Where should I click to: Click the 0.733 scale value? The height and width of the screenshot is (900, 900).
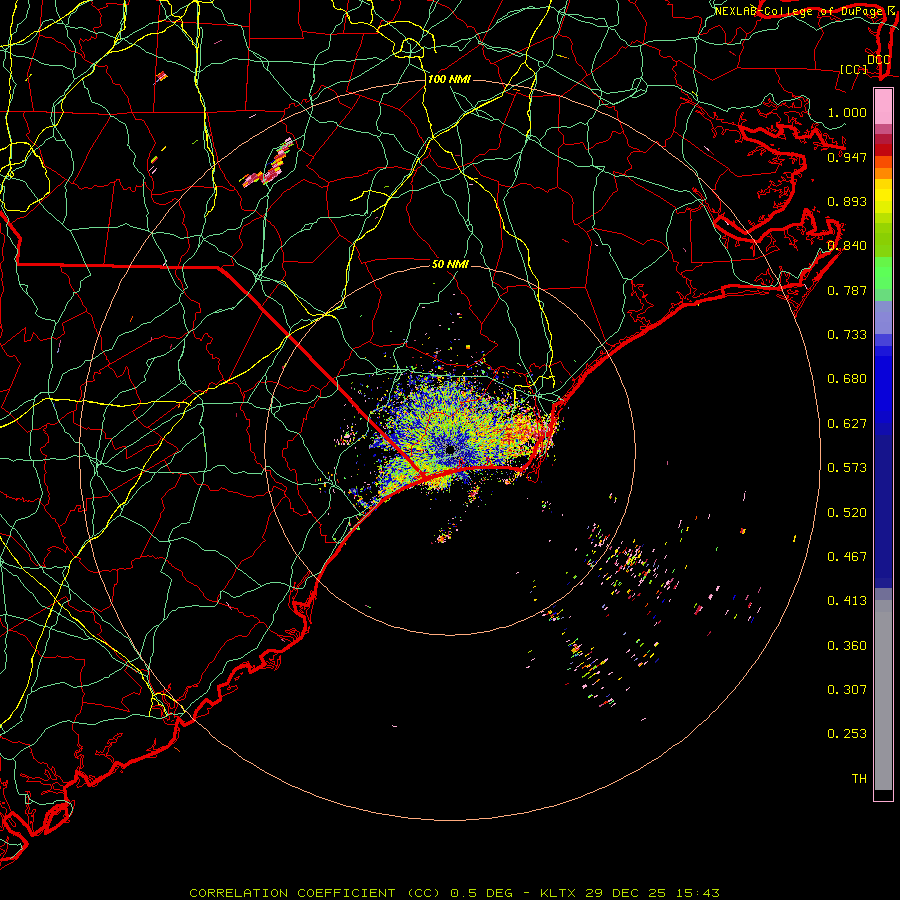pyautogui.click(x=847, y=335)
